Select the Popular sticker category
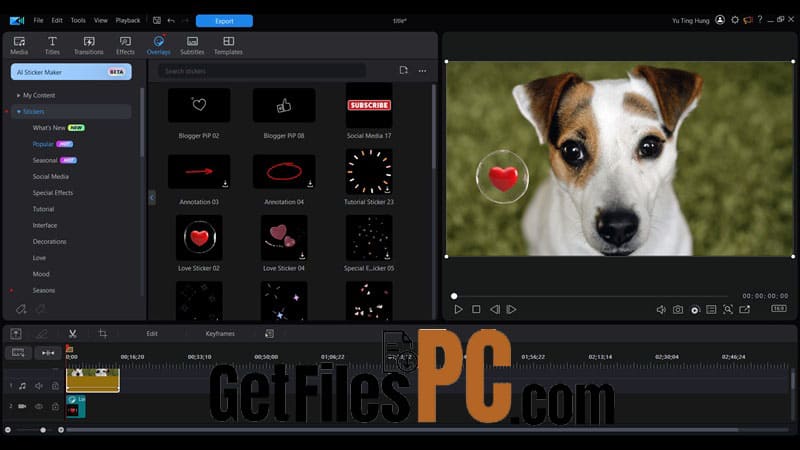This screenshot has width=800, height=450. click(43, 144)
